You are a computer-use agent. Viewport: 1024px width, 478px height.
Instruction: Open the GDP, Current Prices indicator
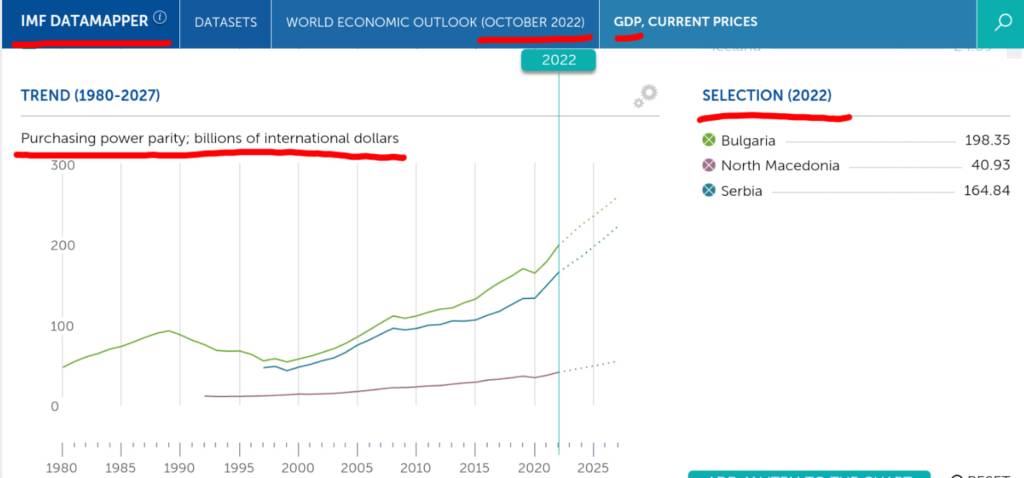point(685,22)
